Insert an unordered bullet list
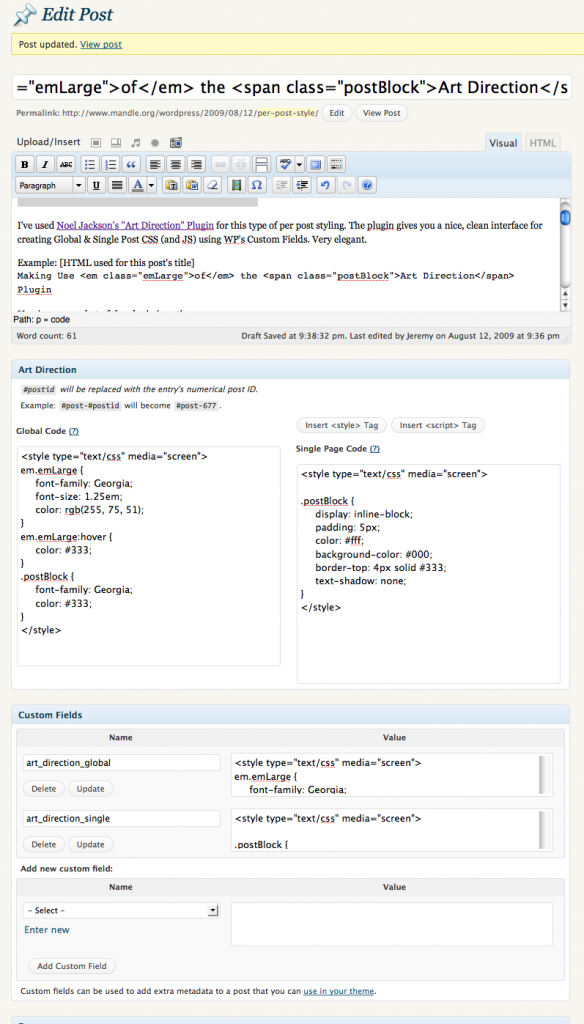This screenshot has height=1024, width=584. (x=91, y=164)
